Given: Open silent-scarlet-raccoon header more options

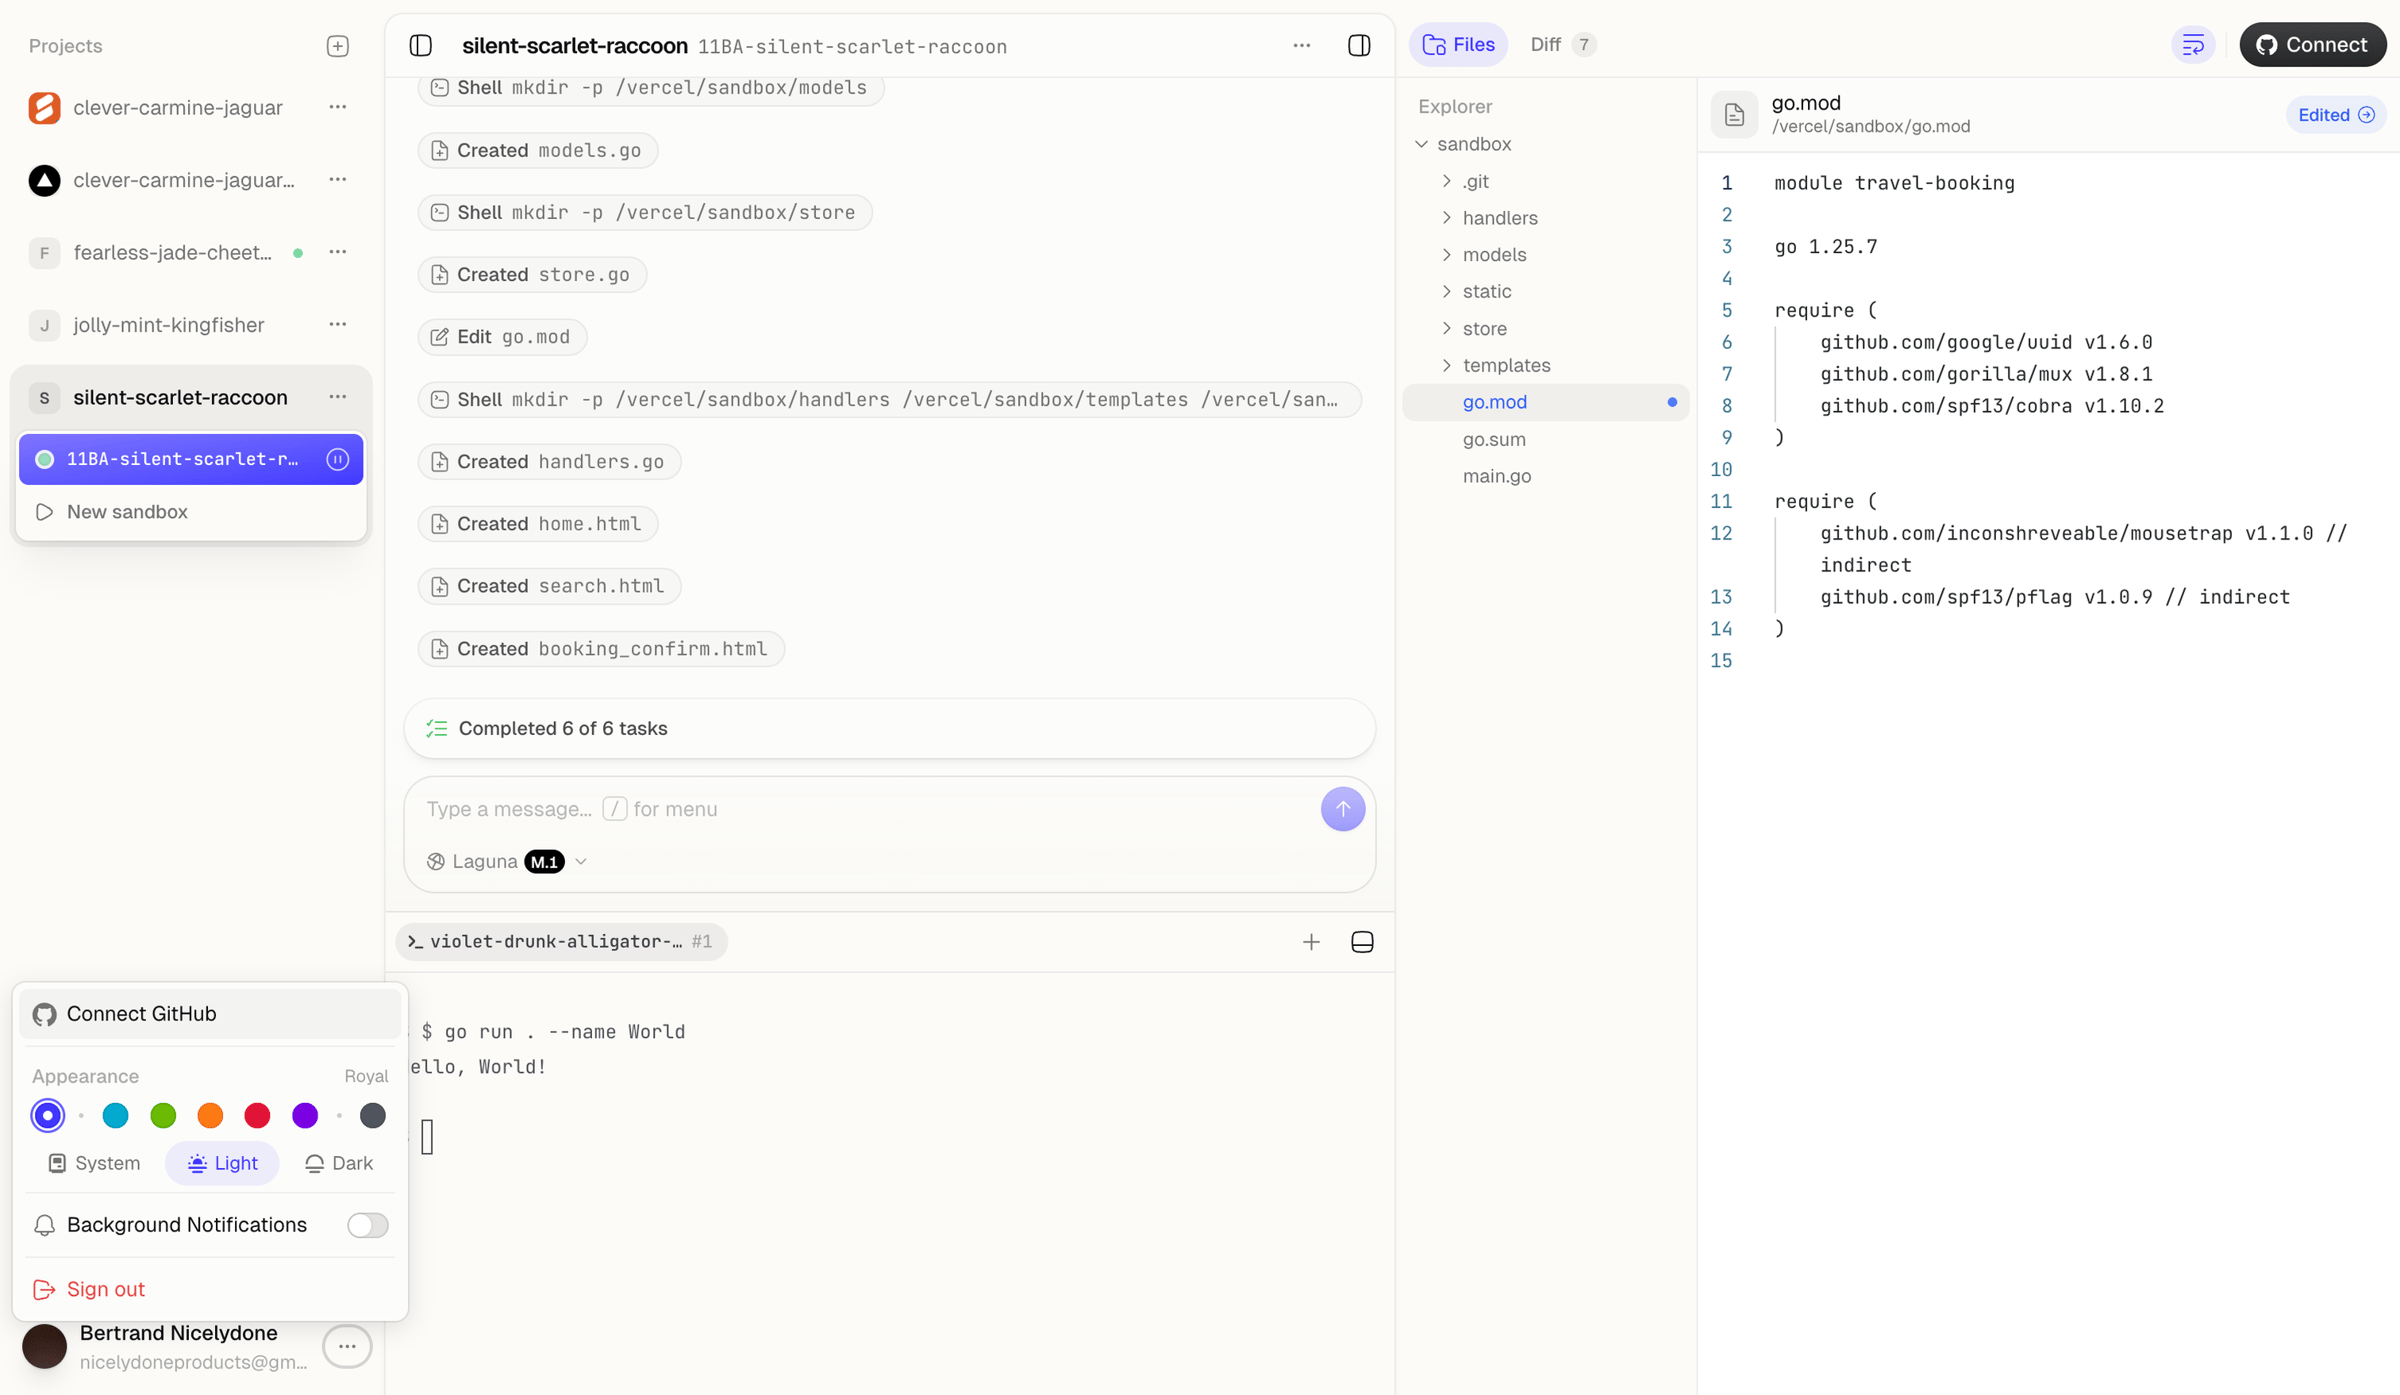Looking at the screenshot, I should tap(1301, 45).
